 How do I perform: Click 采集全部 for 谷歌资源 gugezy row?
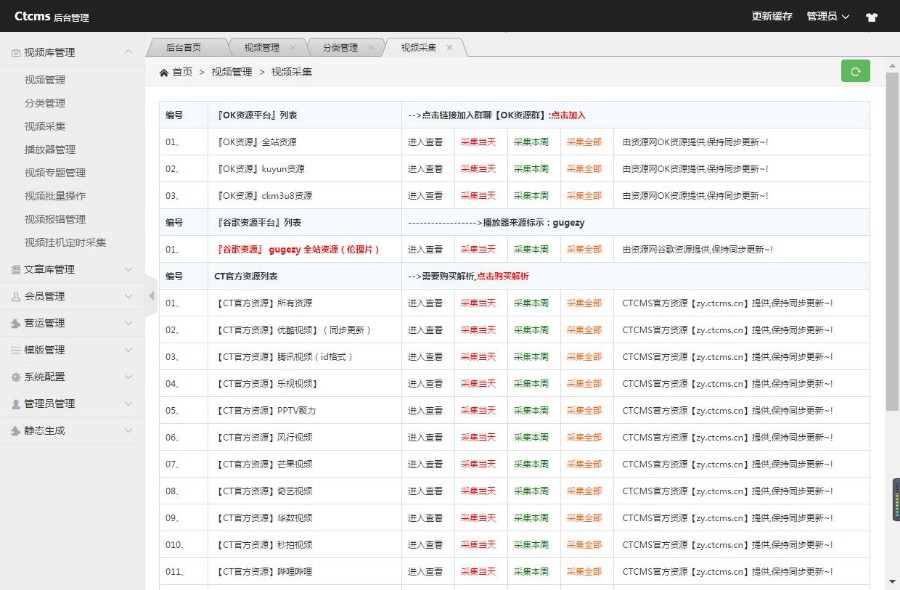point(584,249)
